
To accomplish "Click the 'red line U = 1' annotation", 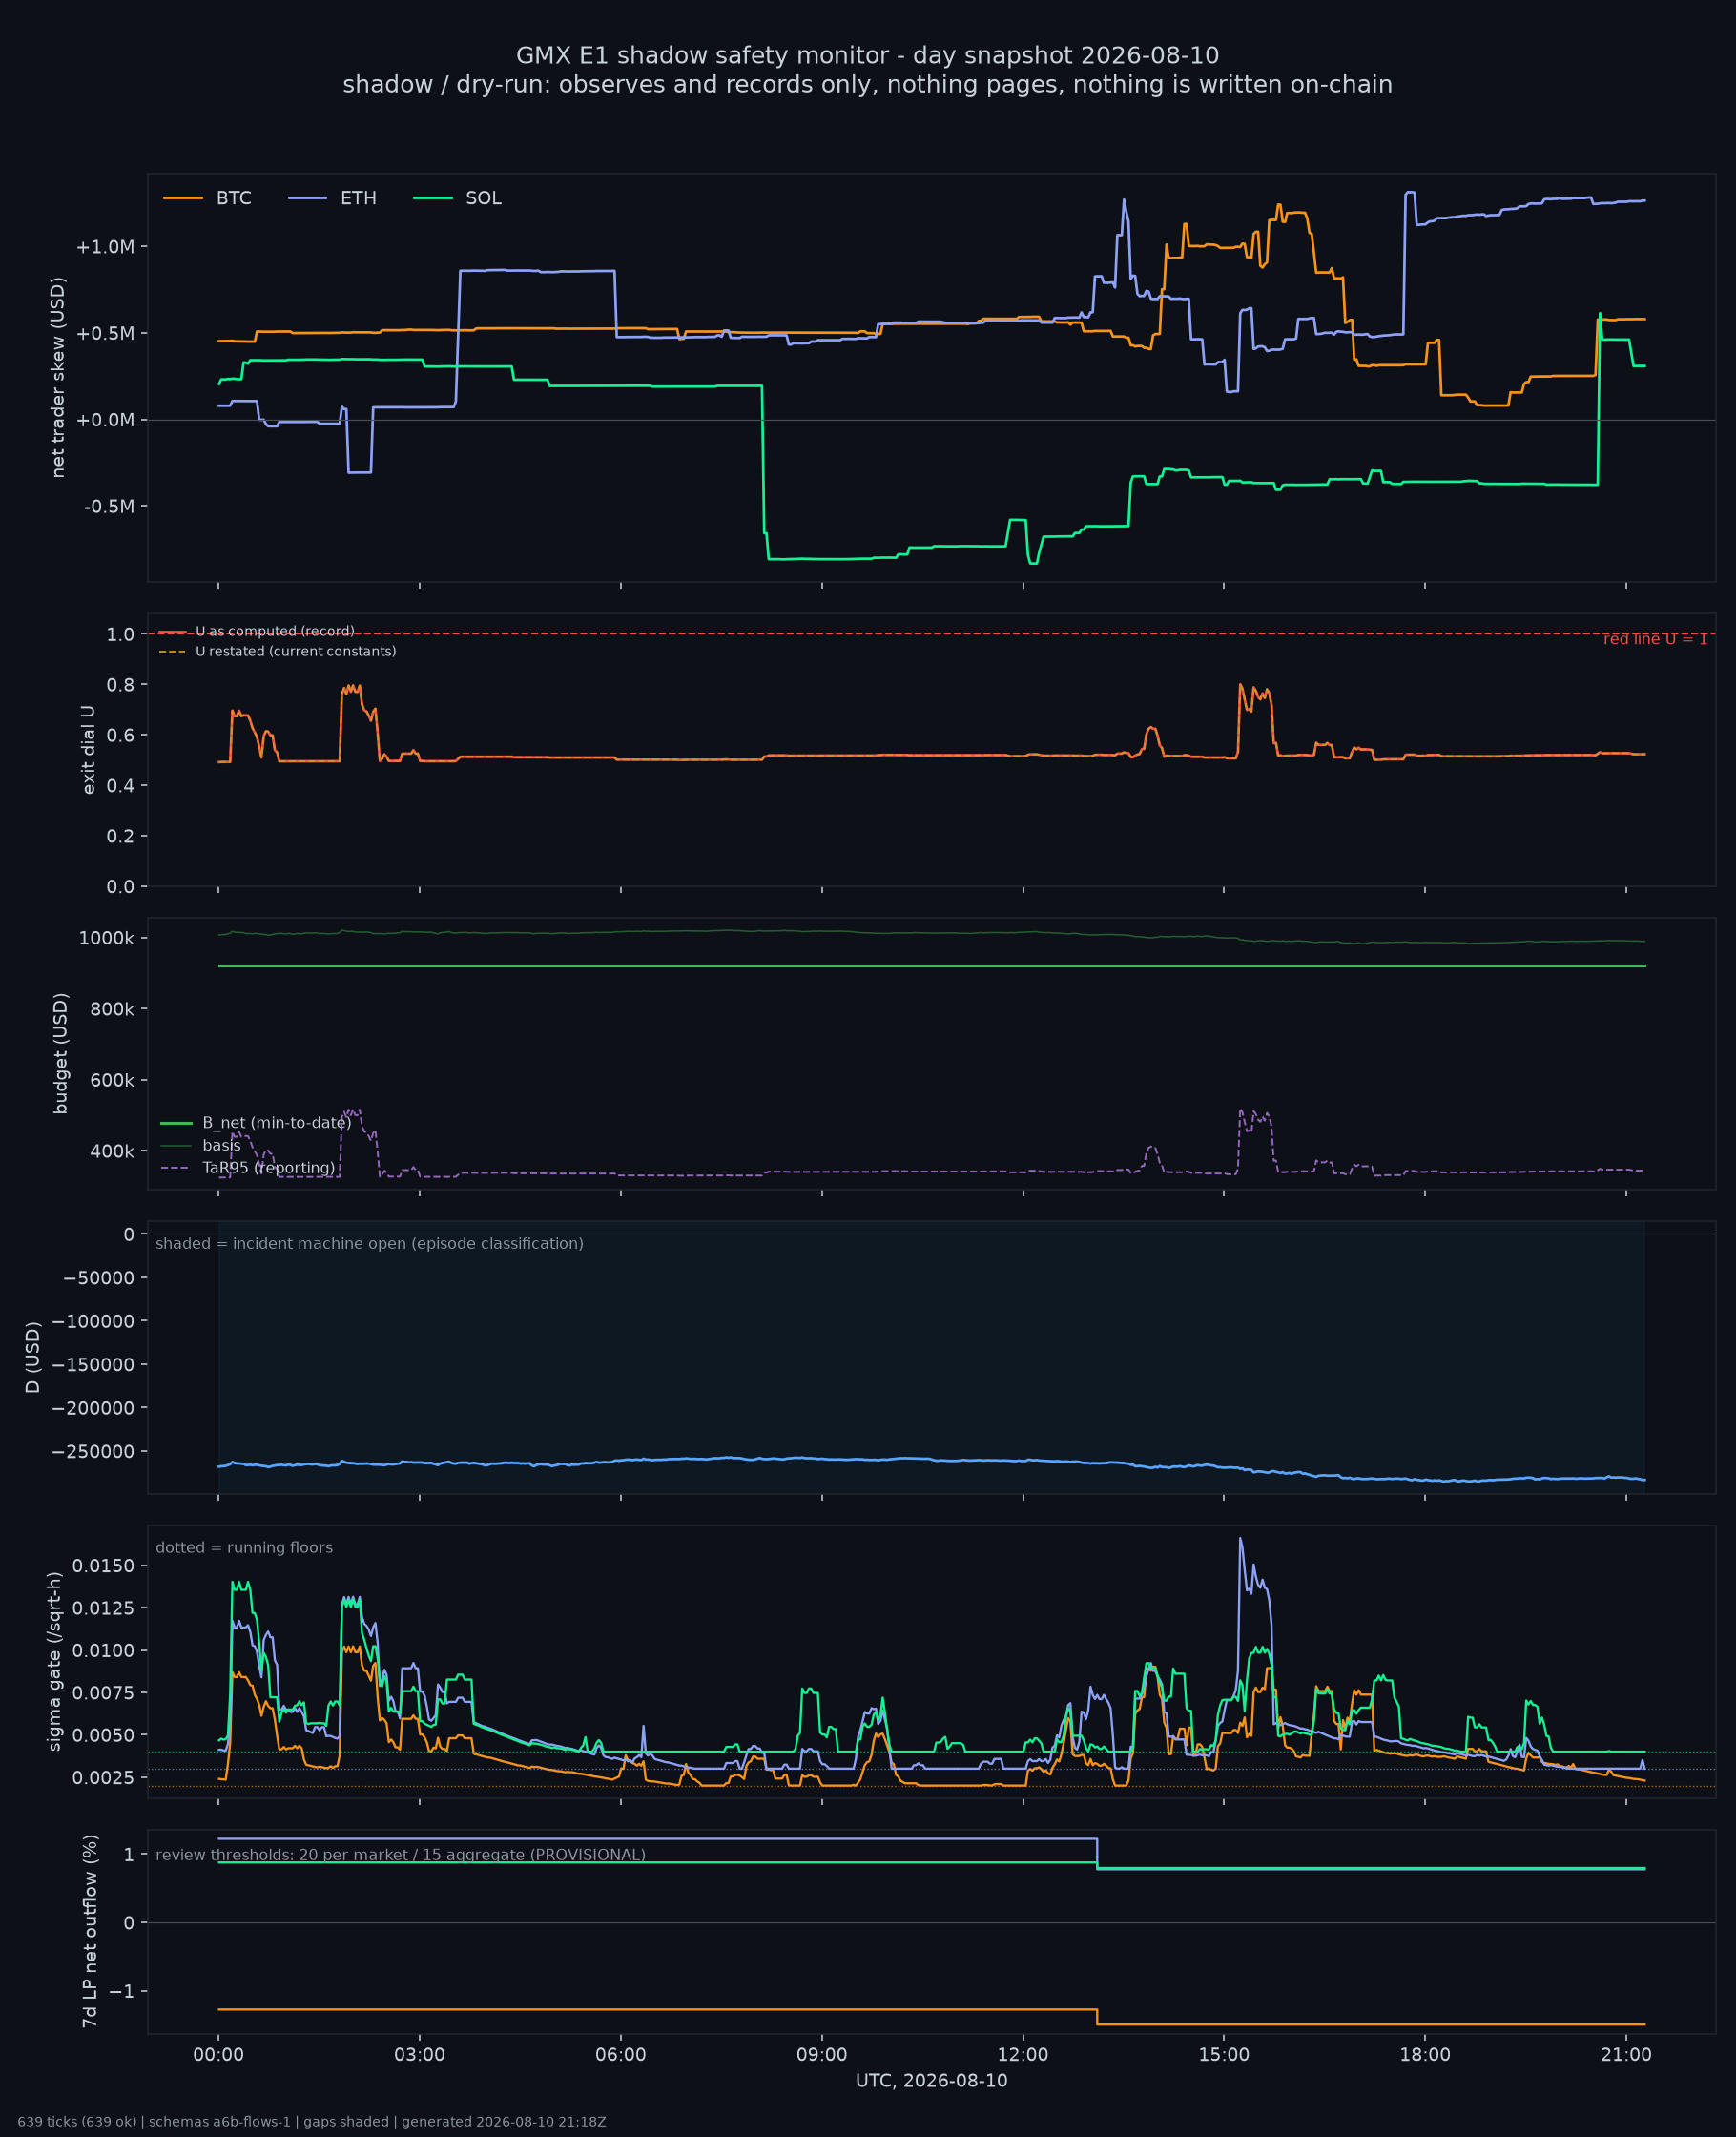I will pyautogui.click(x=1655, y=639).
